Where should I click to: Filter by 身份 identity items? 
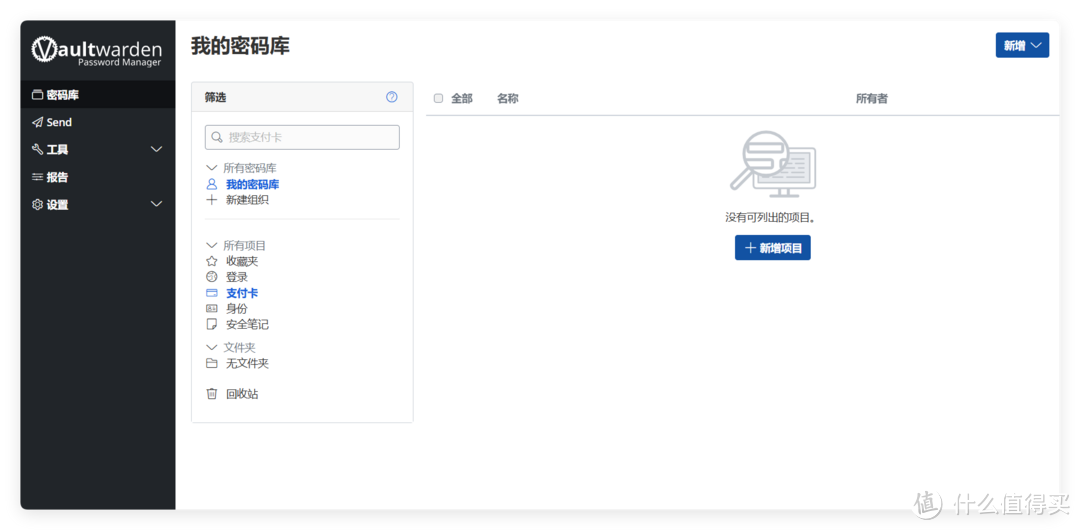(x=236, y=309)
